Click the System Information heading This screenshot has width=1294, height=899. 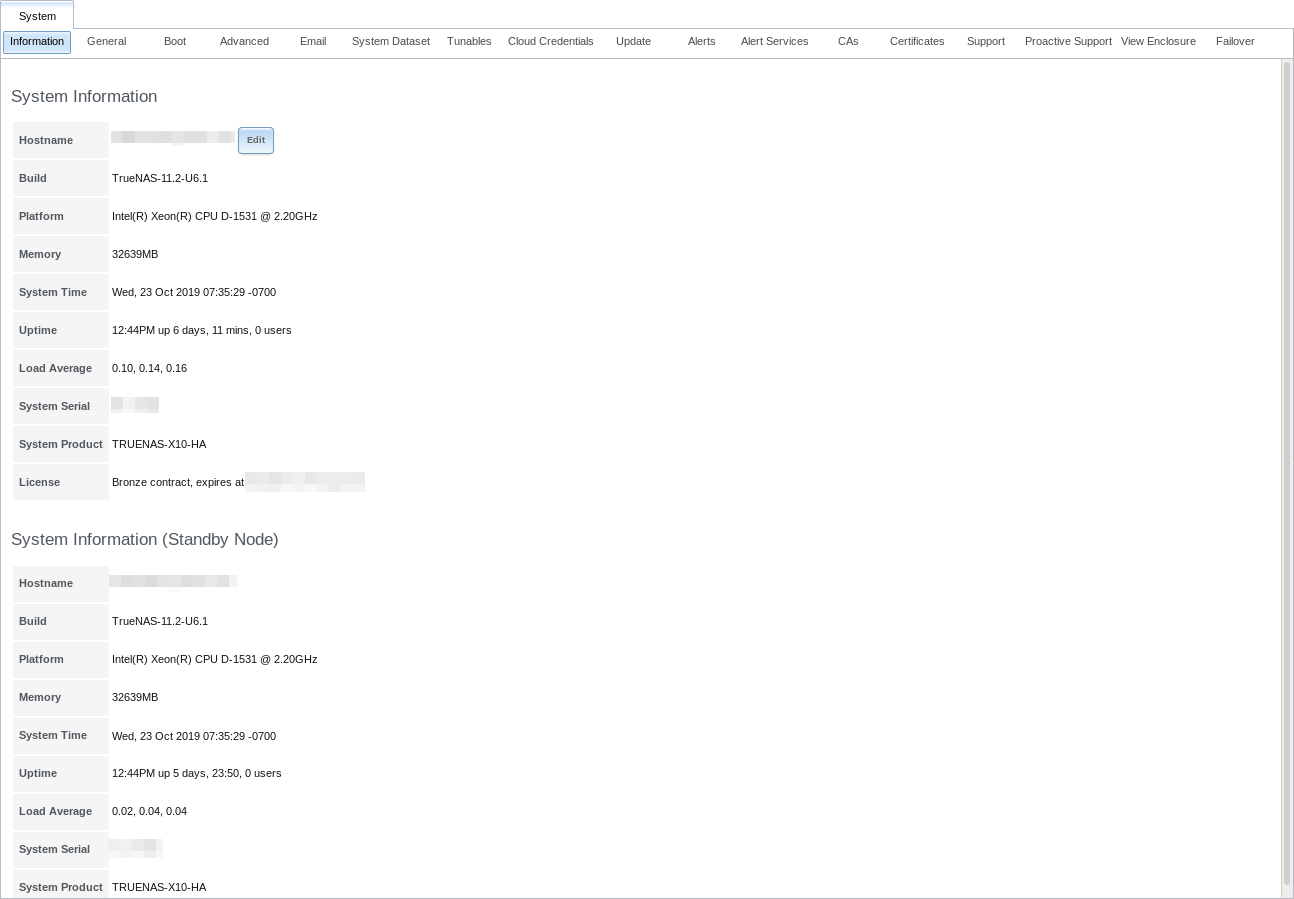[84, 97]
